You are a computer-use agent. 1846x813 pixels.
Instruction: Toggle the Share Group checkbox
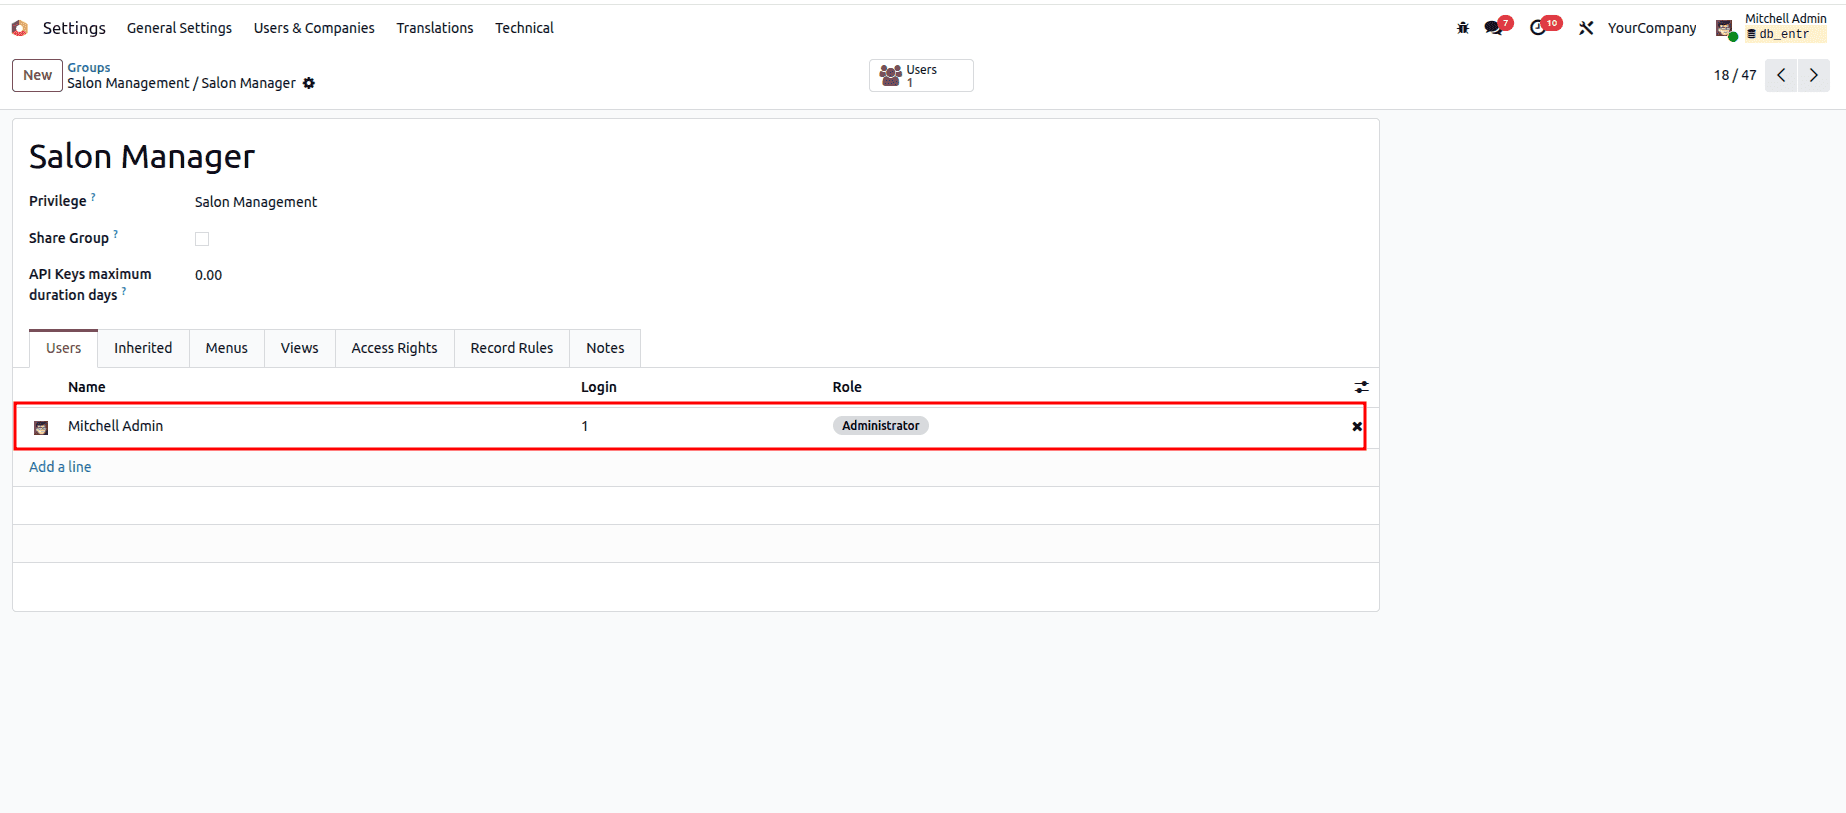pos(202,239)
